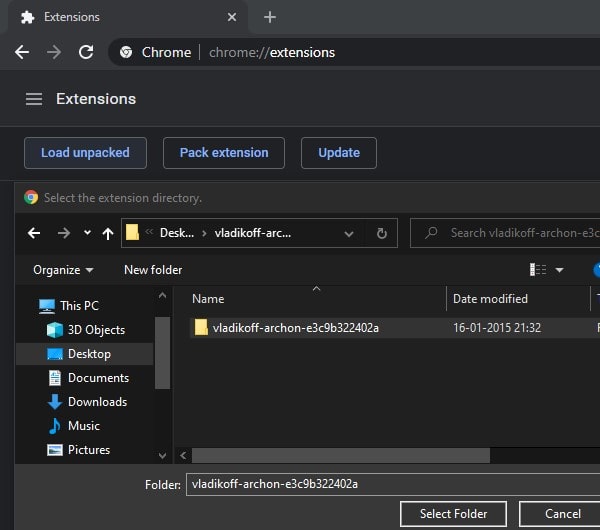Screen dimensions: 600x530
Task: Click the Select Folder button
Action: click(453, 514)
